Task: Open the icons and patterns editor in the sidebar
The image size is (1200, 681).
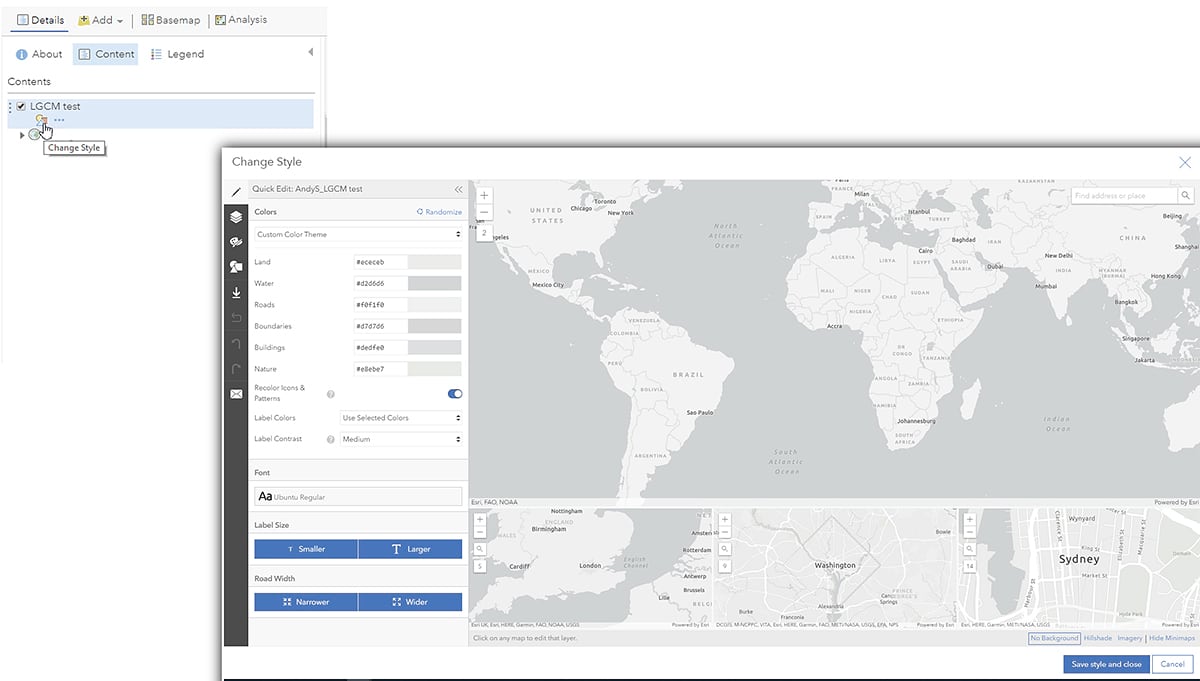Action: 236,267
